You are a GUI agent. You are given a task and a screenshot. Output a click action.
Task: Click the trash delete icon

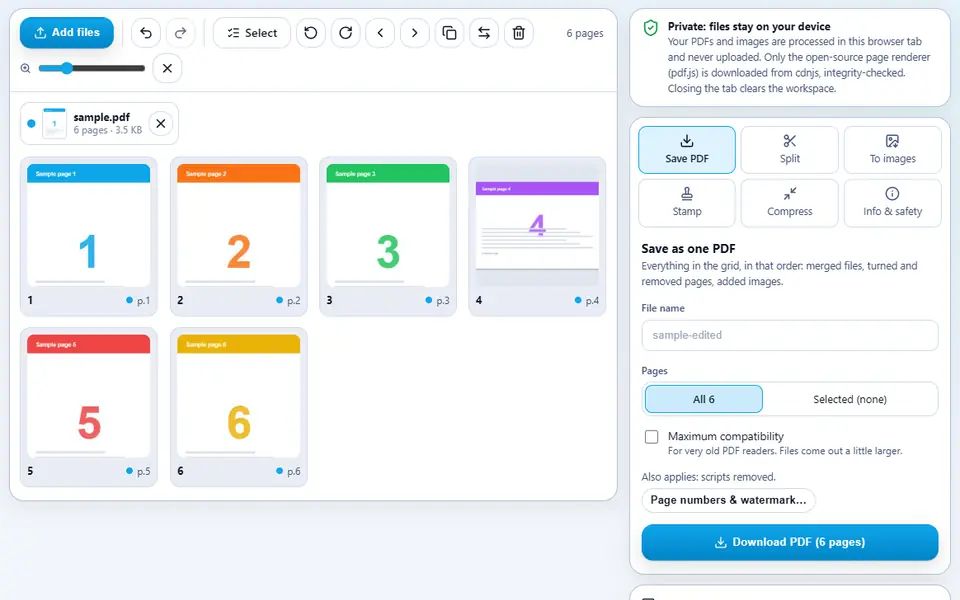[x=519, y=32]
